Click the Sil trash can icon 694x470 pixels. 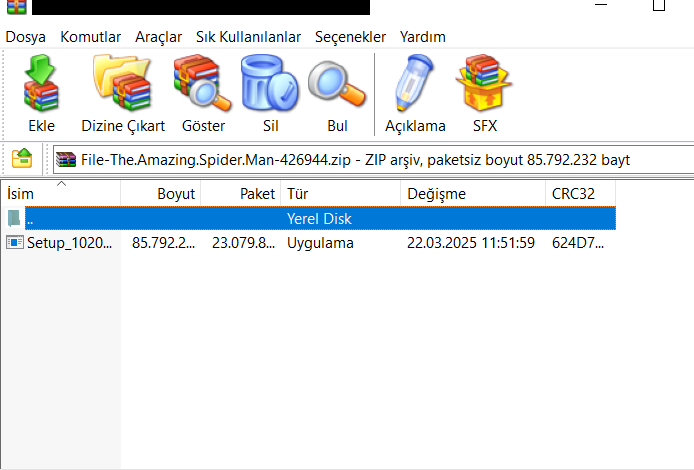coord(270,83)
